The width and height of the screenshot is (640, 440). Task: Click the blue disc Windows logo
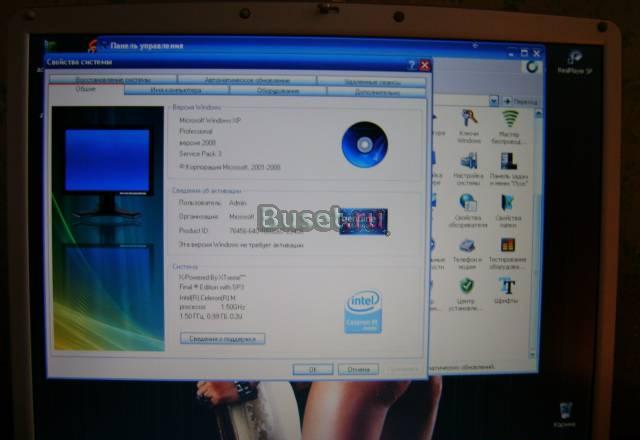[364, 144]
